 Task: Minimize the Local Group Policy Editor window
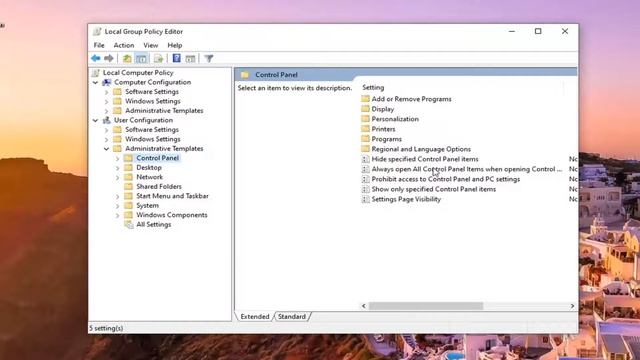tap(511, 31)
